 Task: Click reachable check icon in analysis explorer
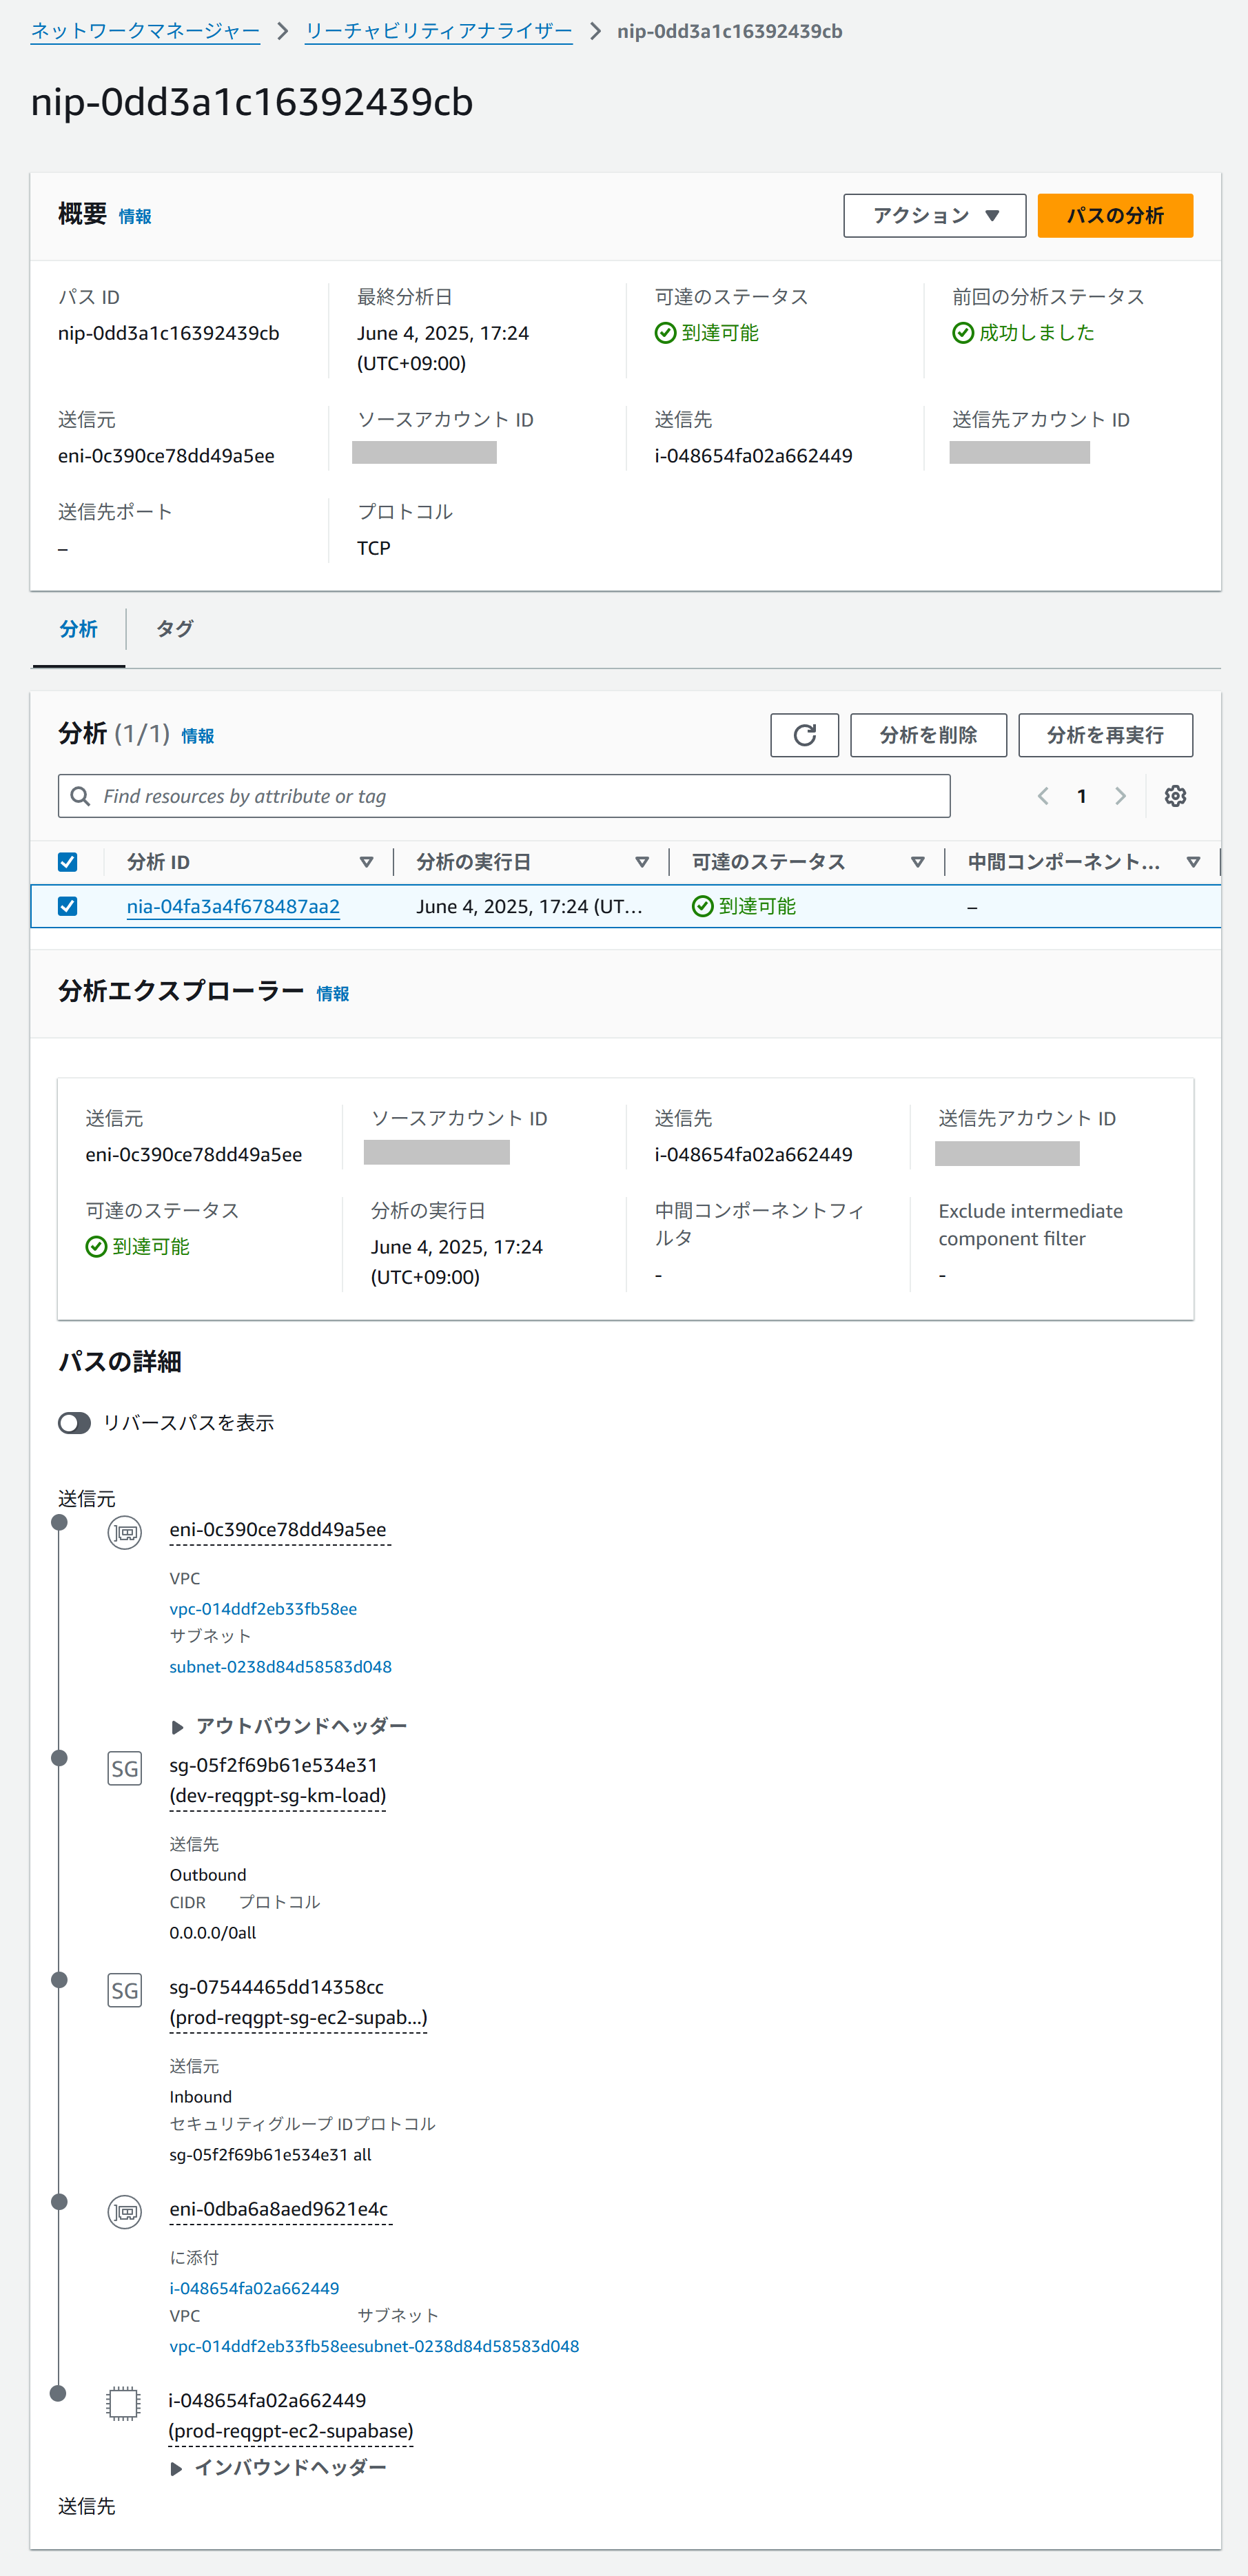pyautogui.click(x=96, y=1247)
